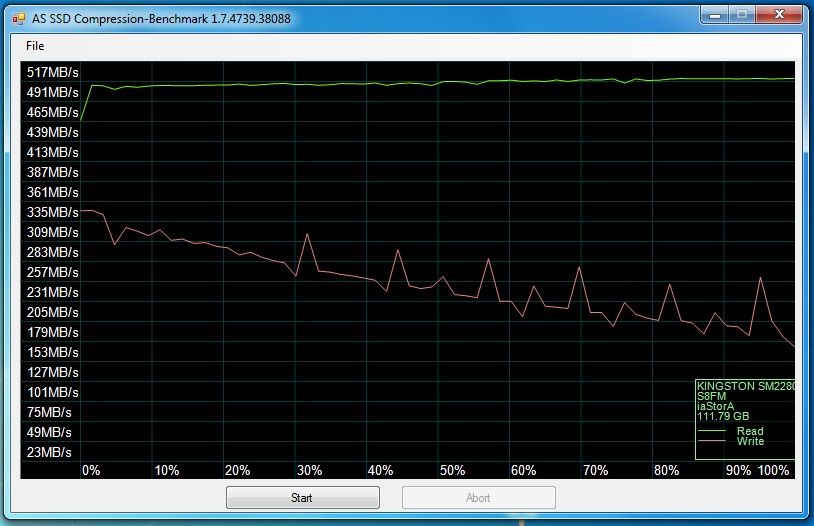Maximize the AS SSD Compression-Benchmark window

(x=742, y=15)
